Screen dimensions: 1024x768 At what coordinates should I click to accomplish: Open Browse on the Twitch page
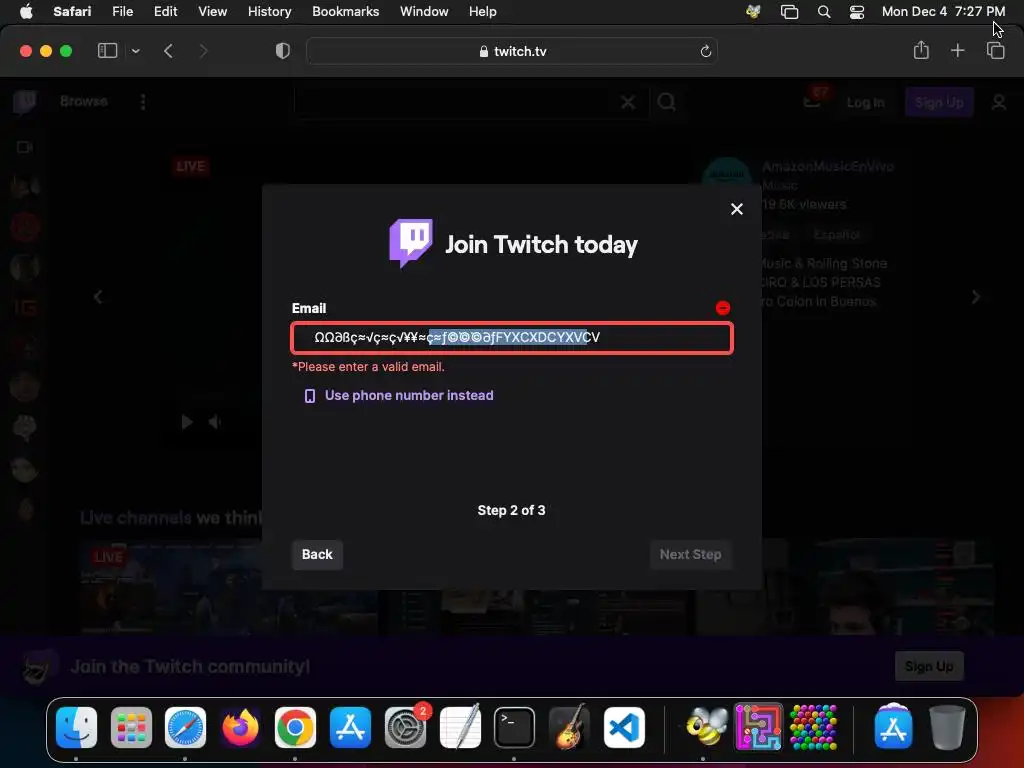[x=84, y=101]
